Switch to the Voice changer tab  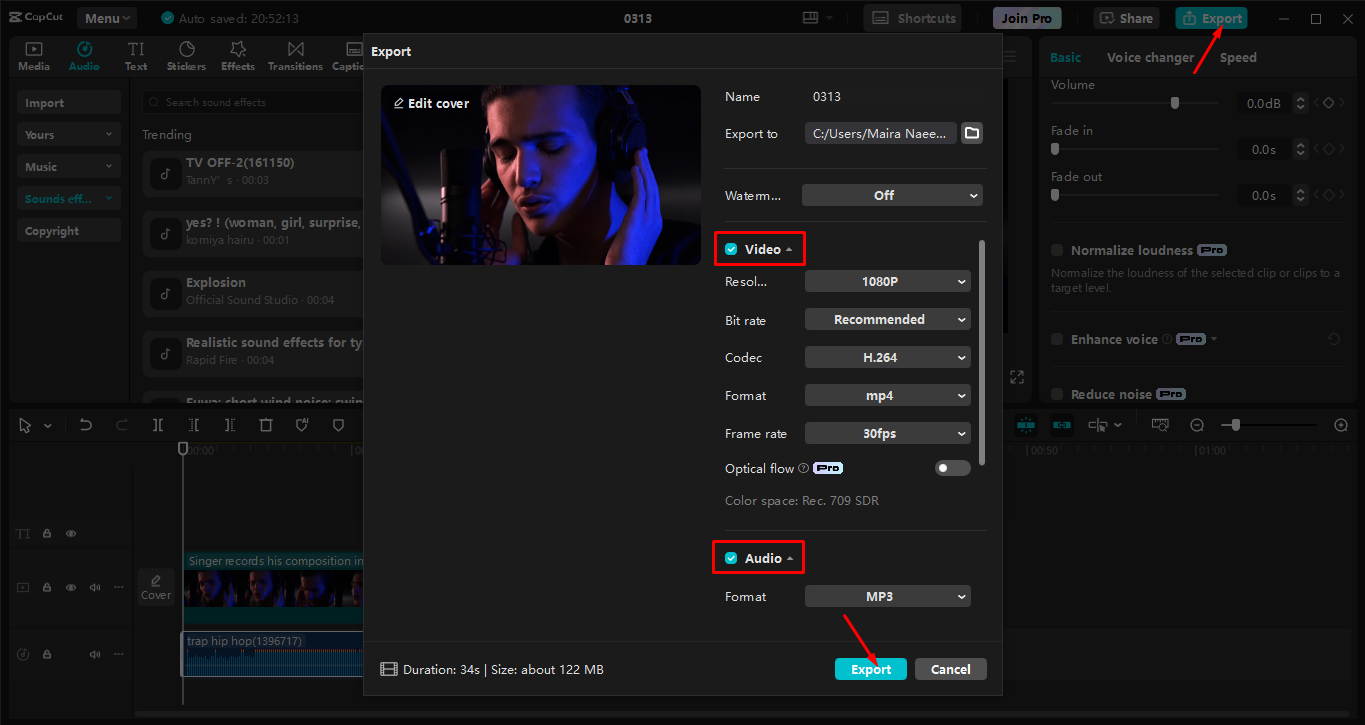point(1151,57)
